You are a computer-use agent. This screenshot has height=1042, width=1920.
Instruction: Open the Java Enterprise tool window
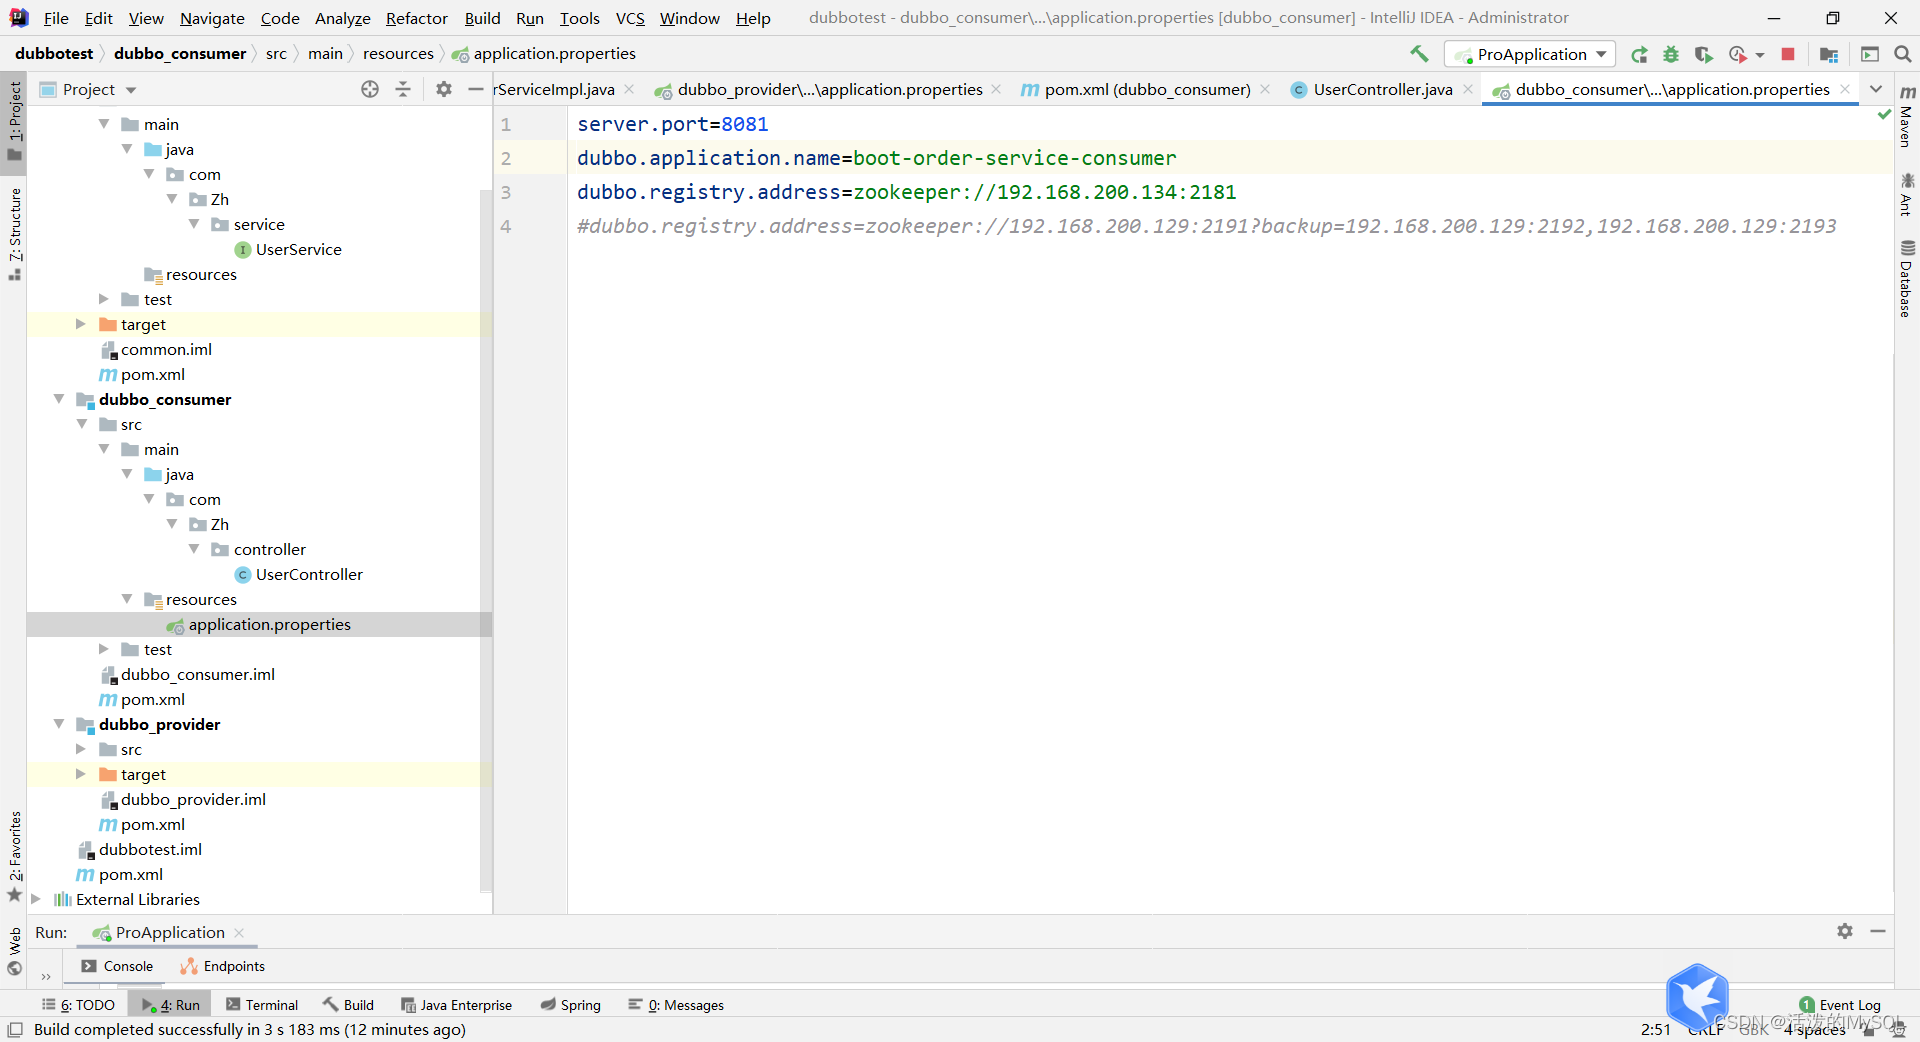(x=456, y=1005)
